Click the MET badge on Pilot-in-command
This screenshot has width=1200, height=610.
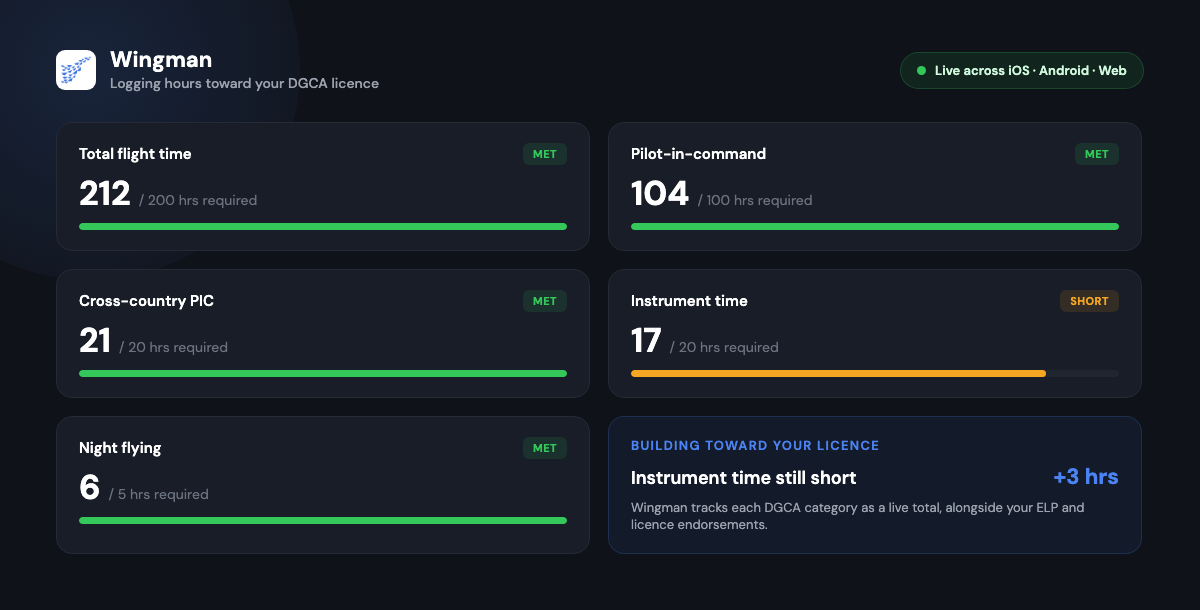click(1097, 154)
